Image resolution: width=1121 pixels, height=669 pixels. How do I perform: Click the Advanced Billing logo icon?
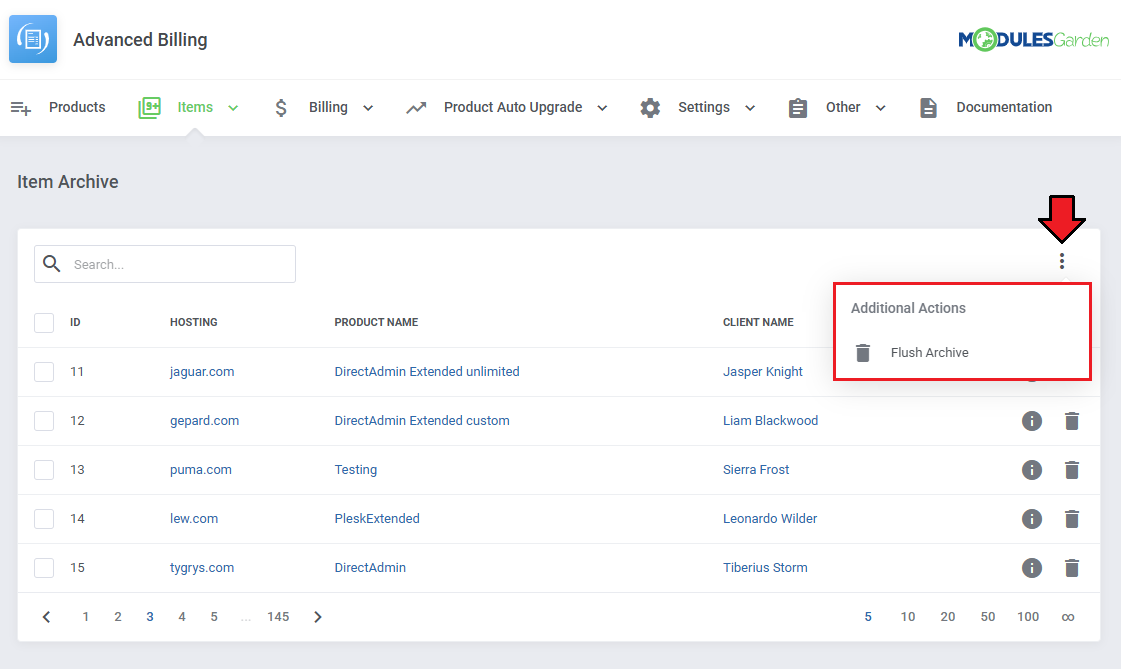click(x=33, y=39)
